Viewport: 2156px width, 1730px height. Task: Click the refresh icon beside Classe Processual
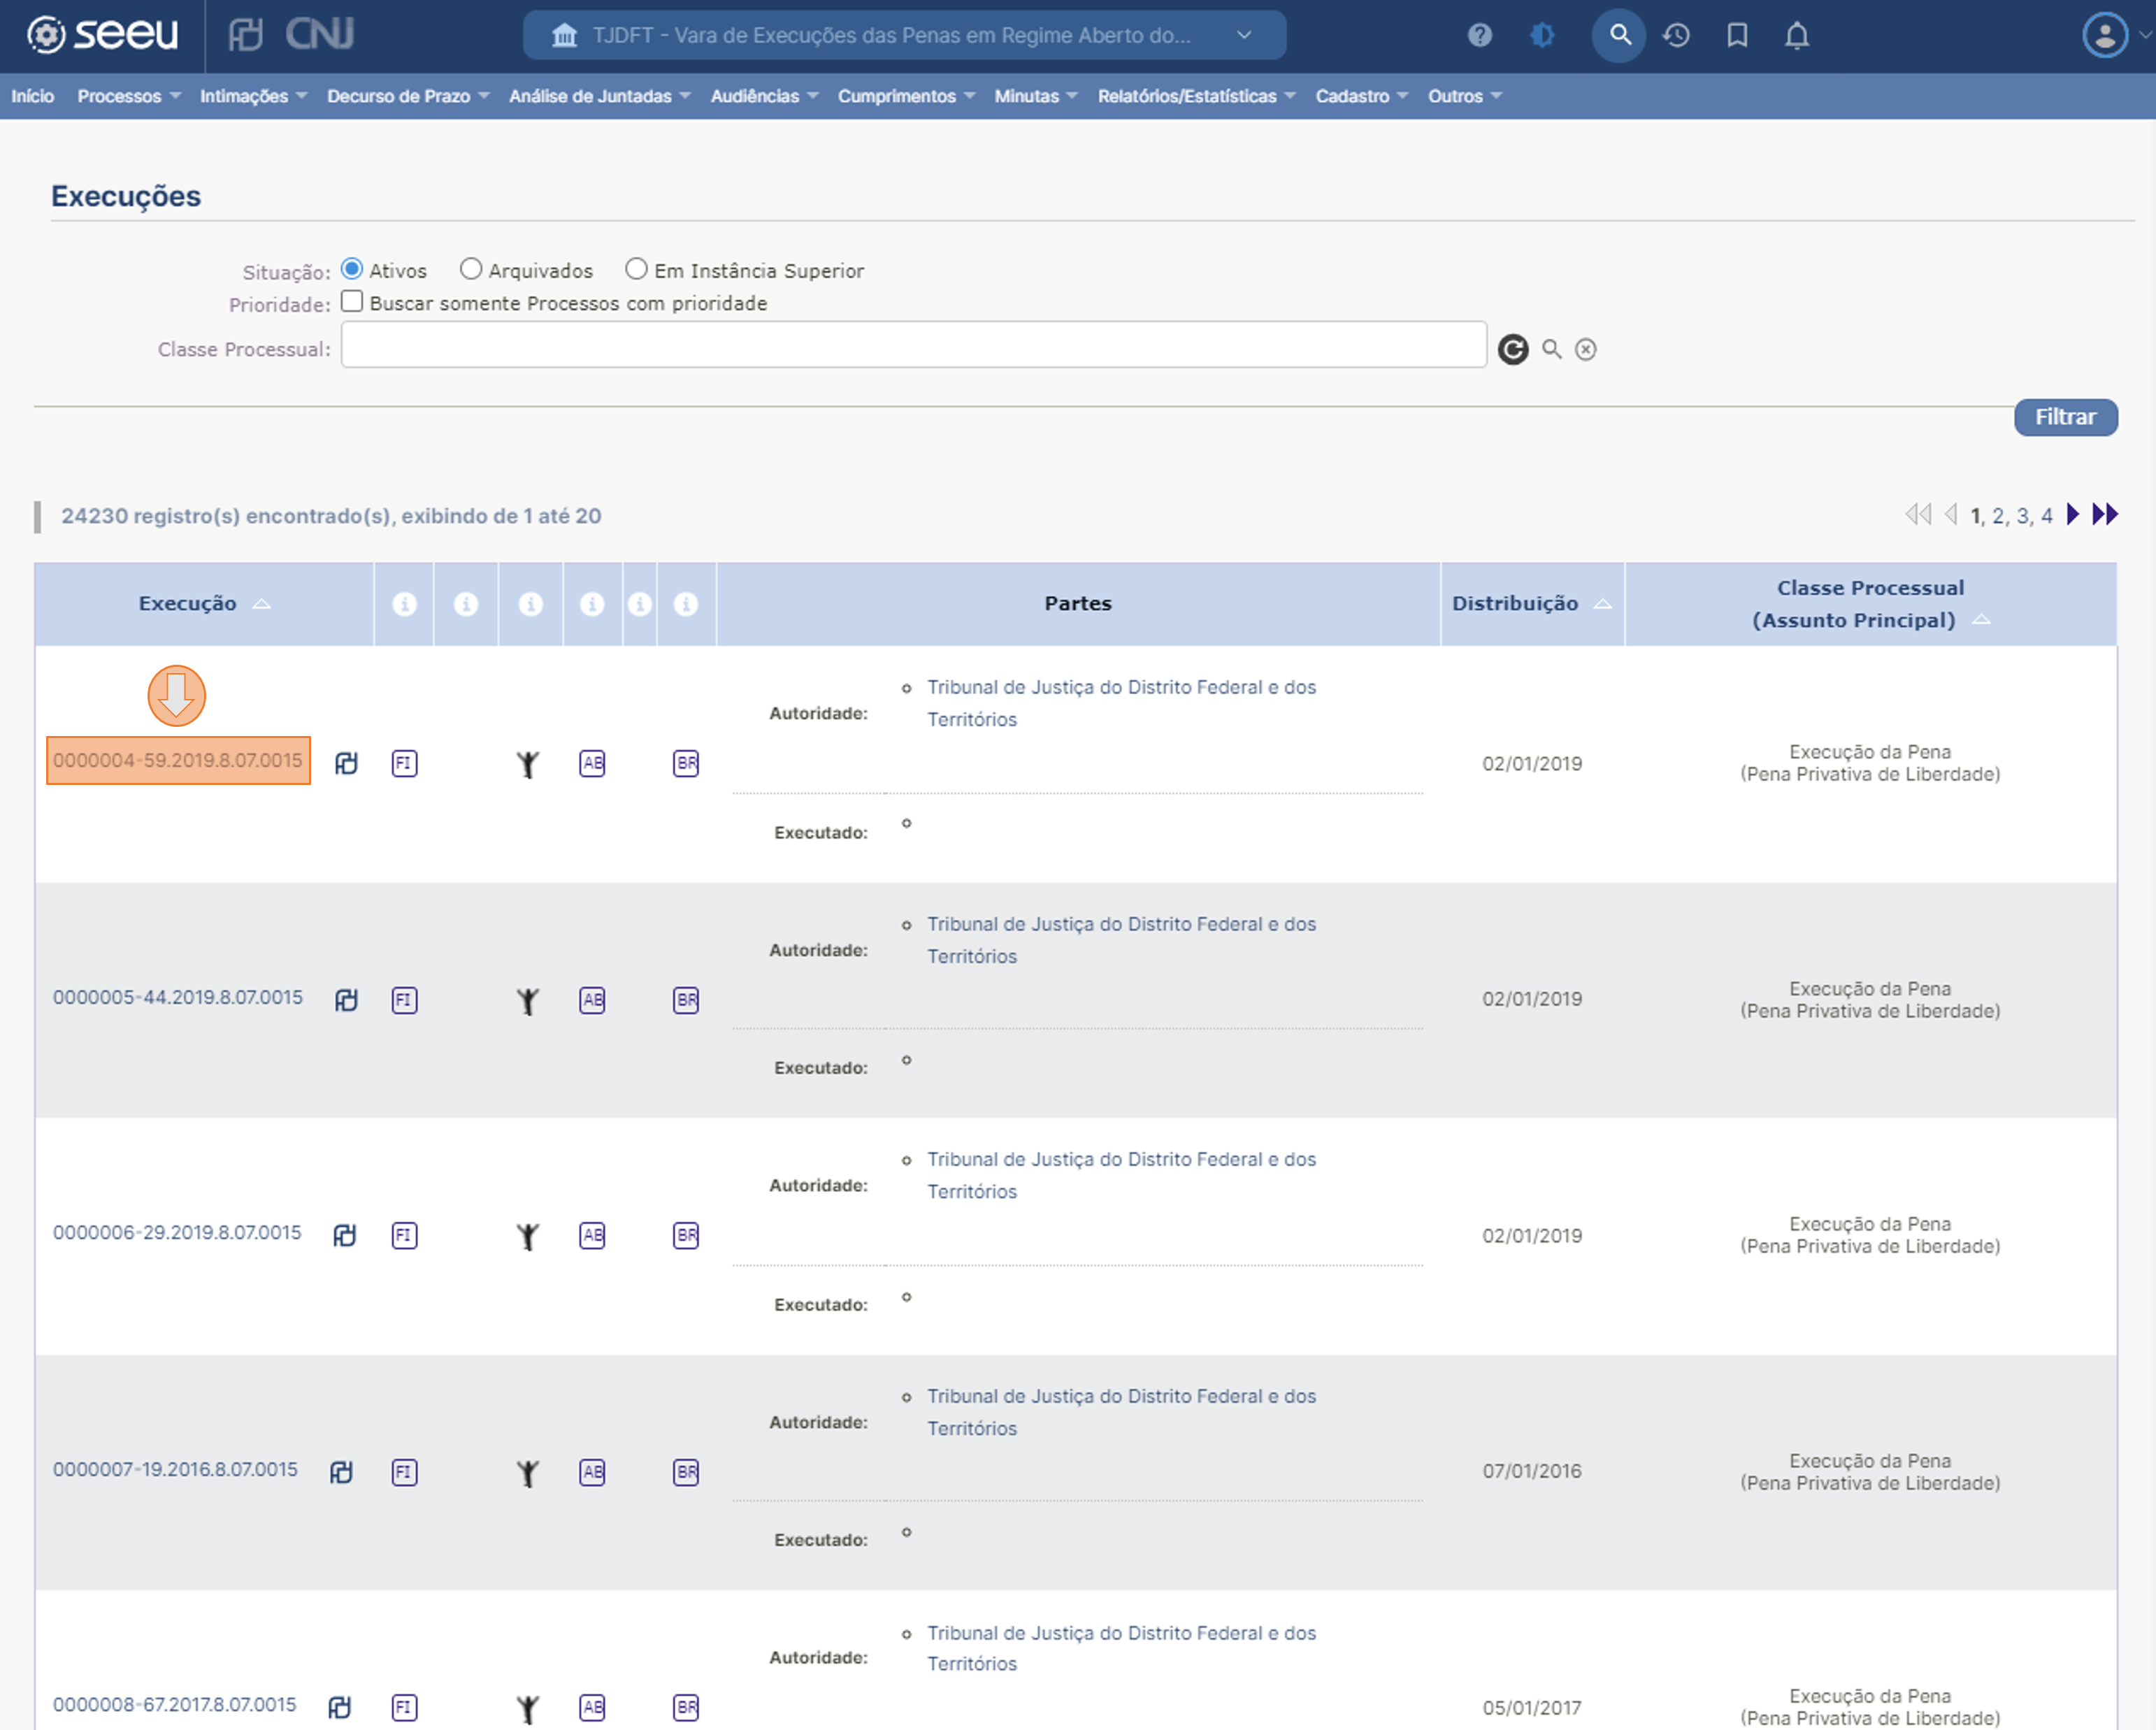(1513, 349)
